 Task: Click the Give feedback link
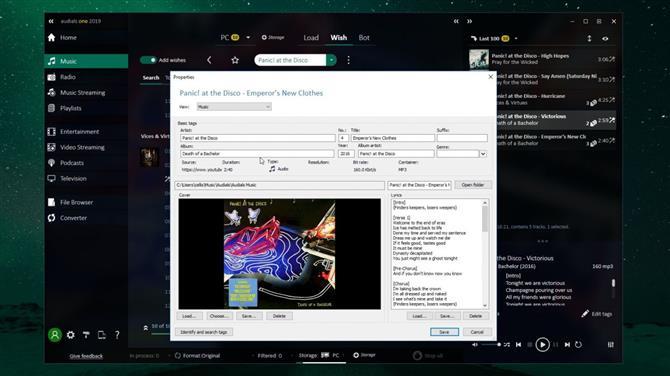pyautogui.click(x=86, y=356)
